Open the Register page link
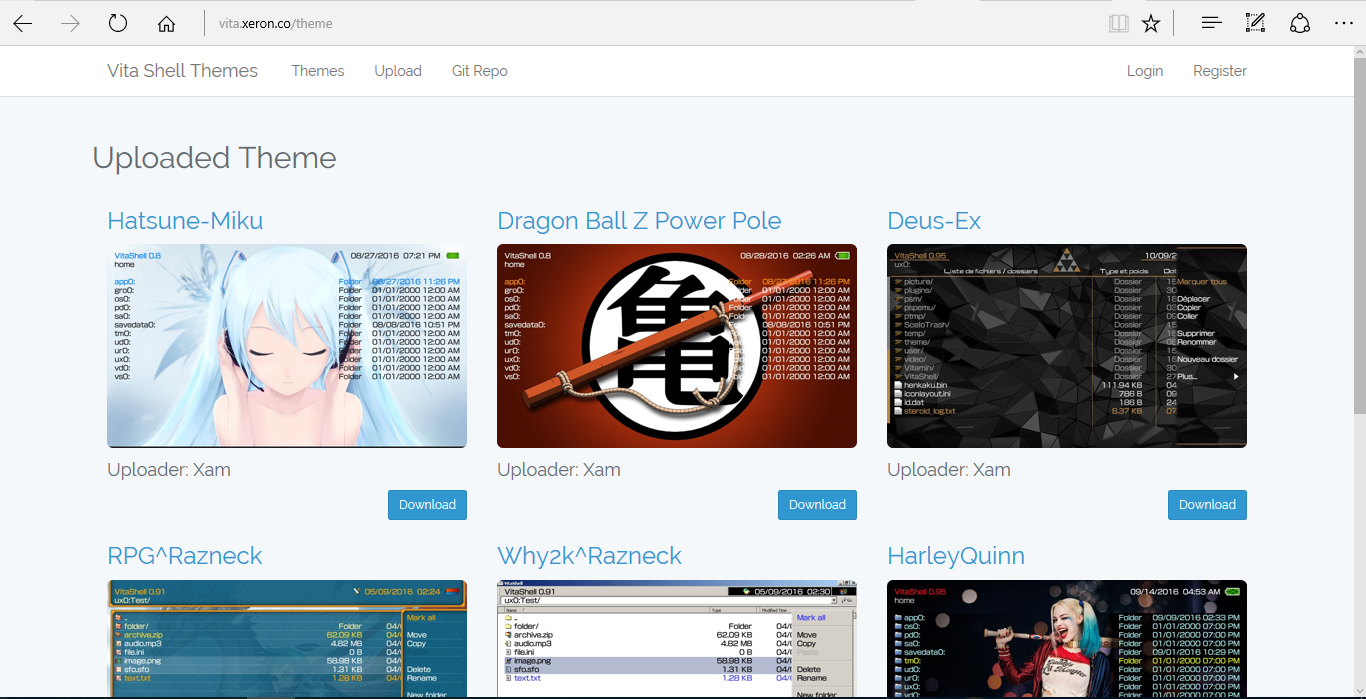The image size is (1366, 699). [x=1219, y=71]
